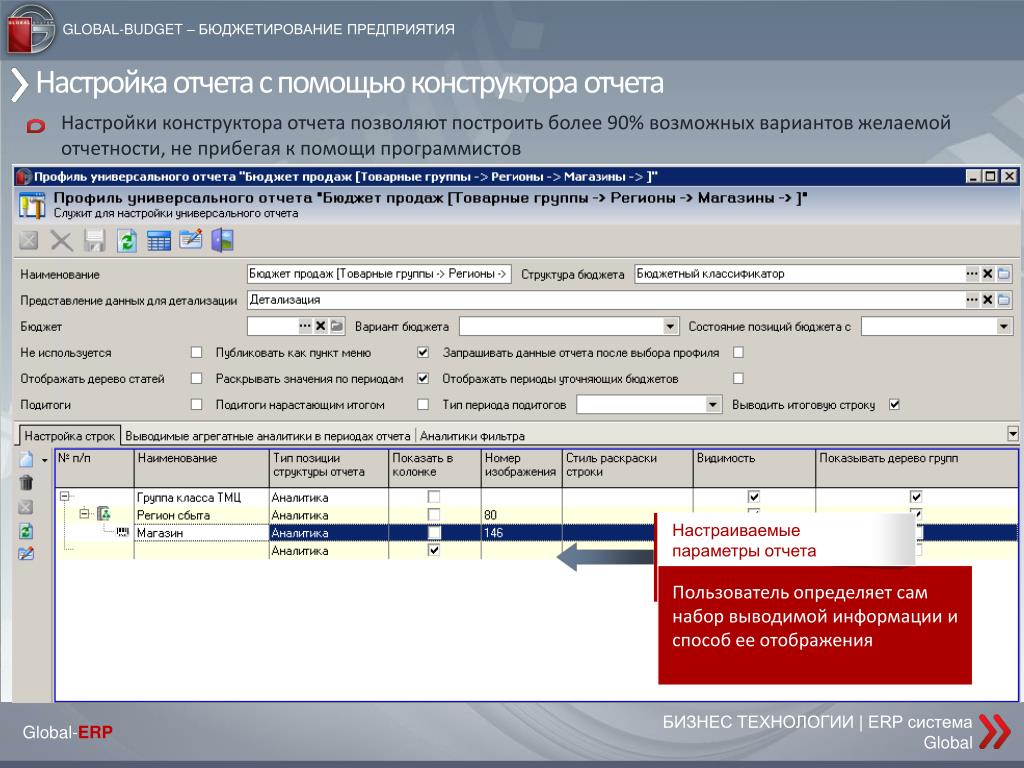1024x768 pixels.
Task: Click ellipsis button in Представление данных field
Action: [972, 300]
